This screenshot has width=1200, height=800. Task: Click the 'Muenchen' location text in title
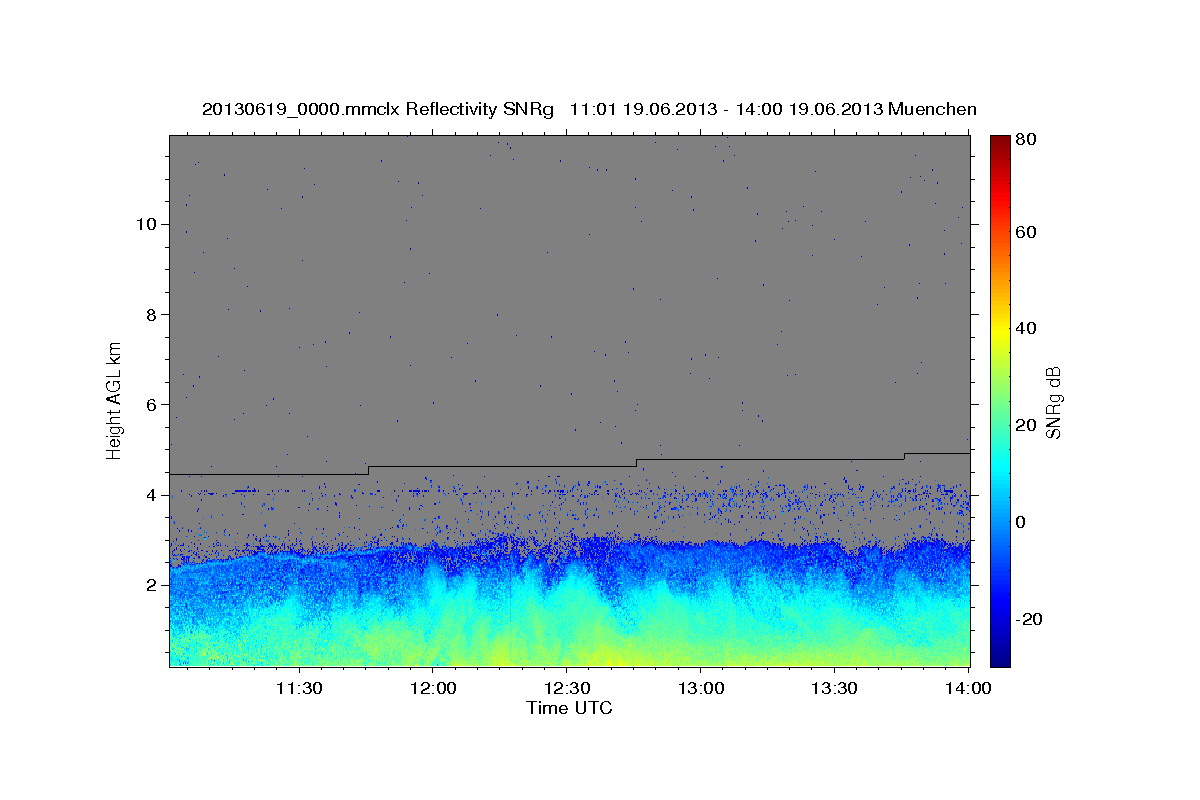coord(931,109)
